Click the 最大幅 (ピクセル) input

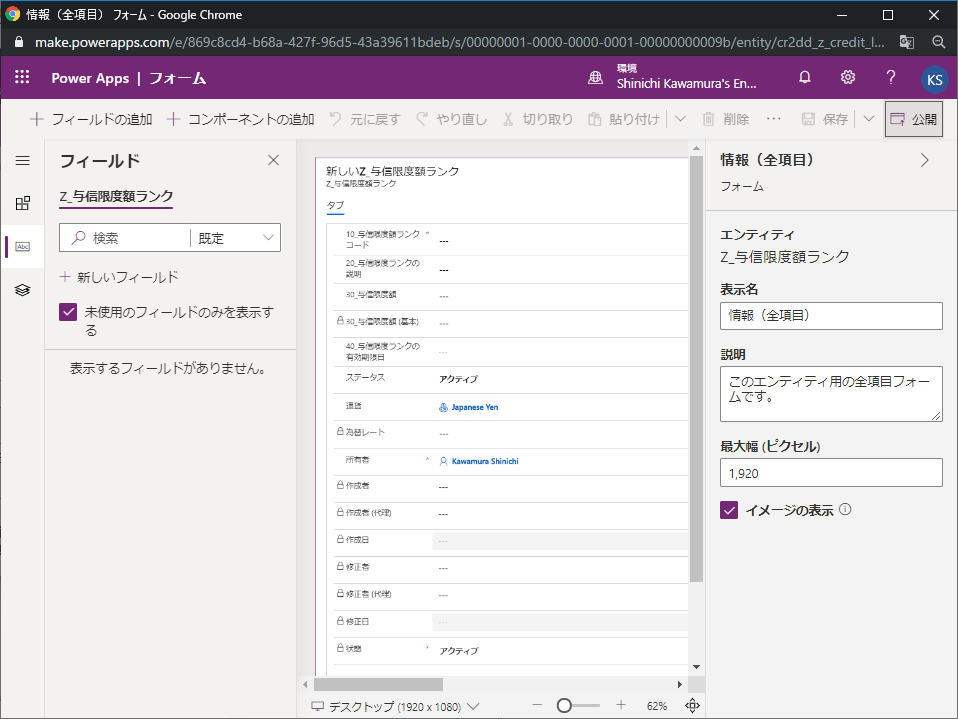pyautogui.click(x=831, y=473)
